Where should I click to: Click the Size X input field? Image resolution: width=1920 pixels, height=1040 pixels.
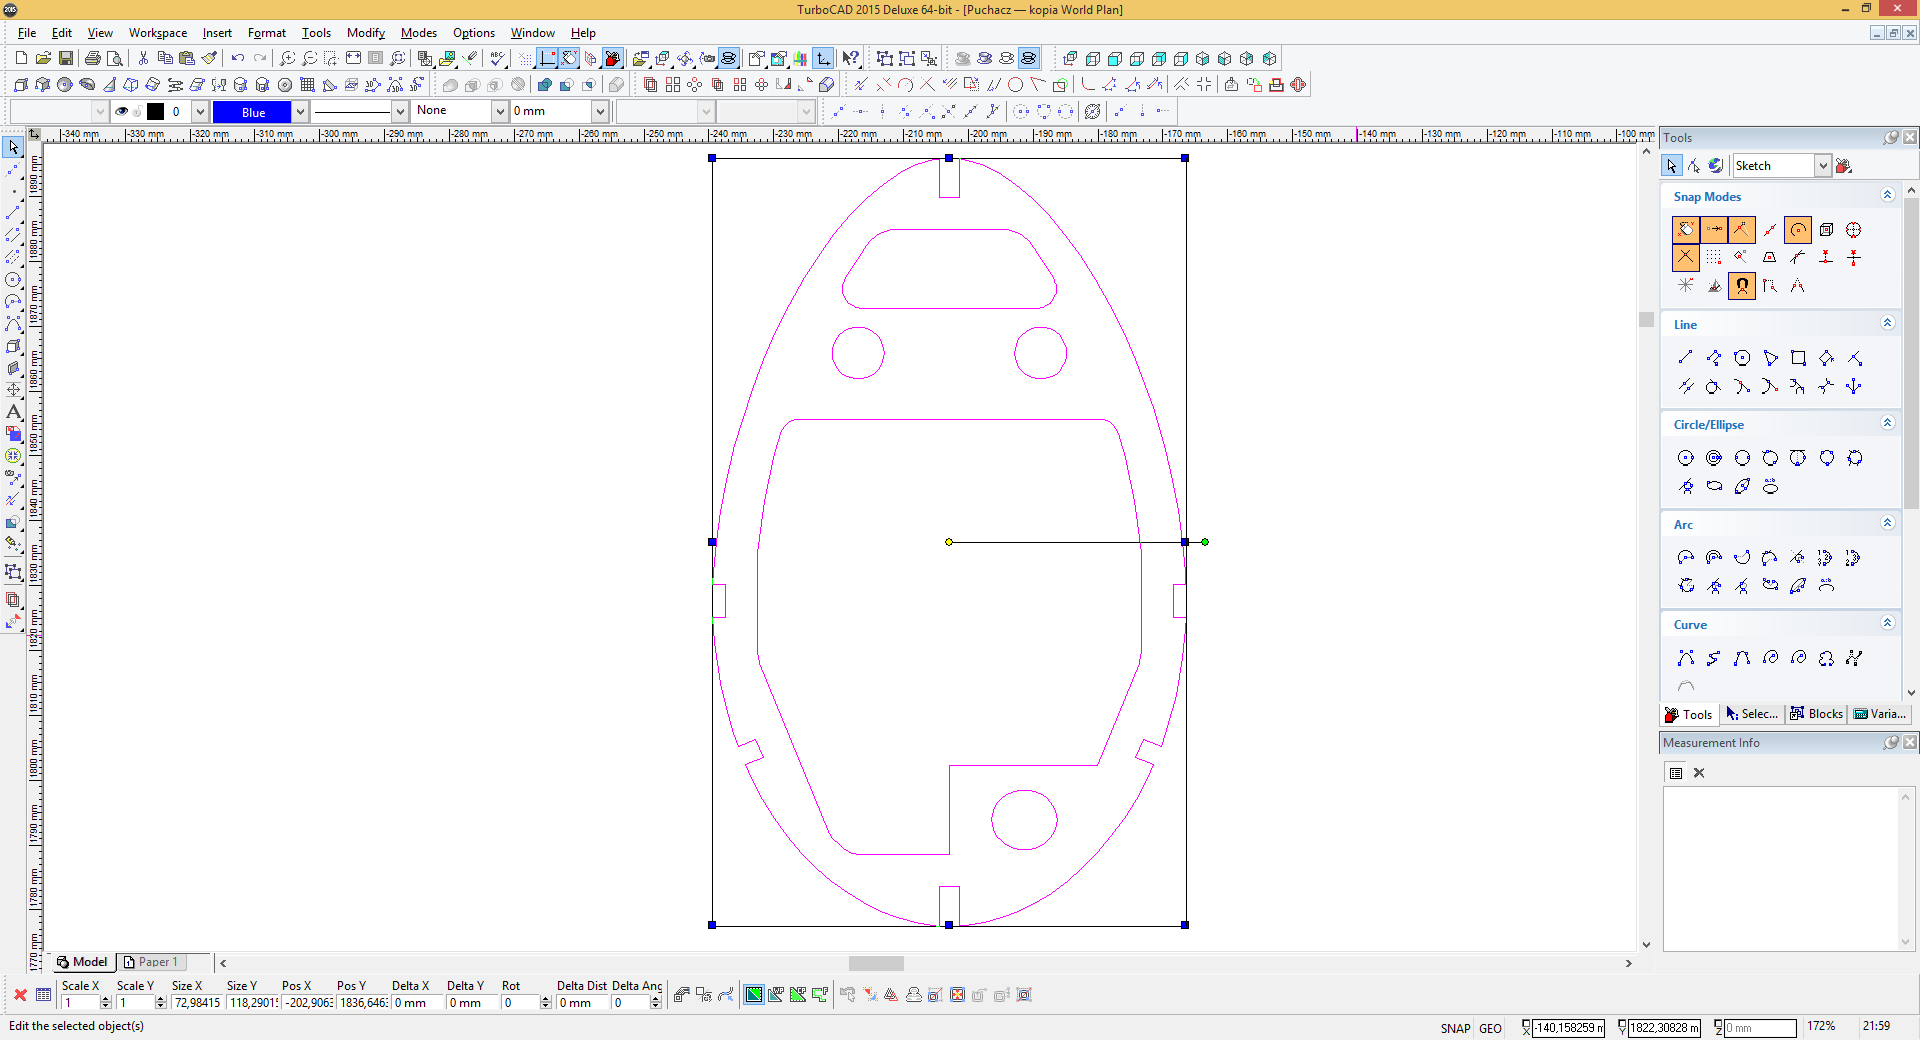tap(197, 1003)
